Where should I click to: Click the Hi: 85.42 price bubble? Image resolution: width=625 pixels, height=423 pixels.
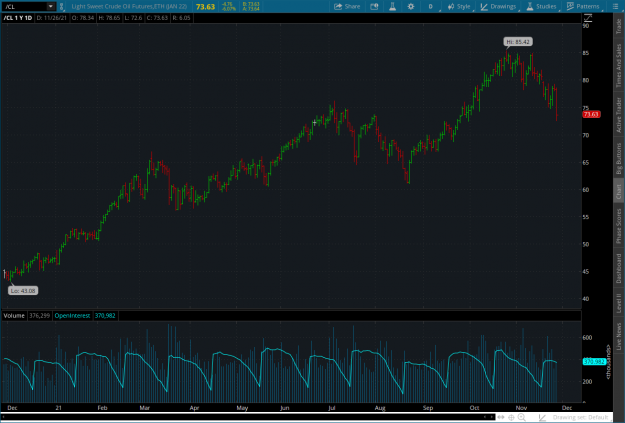[518, 41]
